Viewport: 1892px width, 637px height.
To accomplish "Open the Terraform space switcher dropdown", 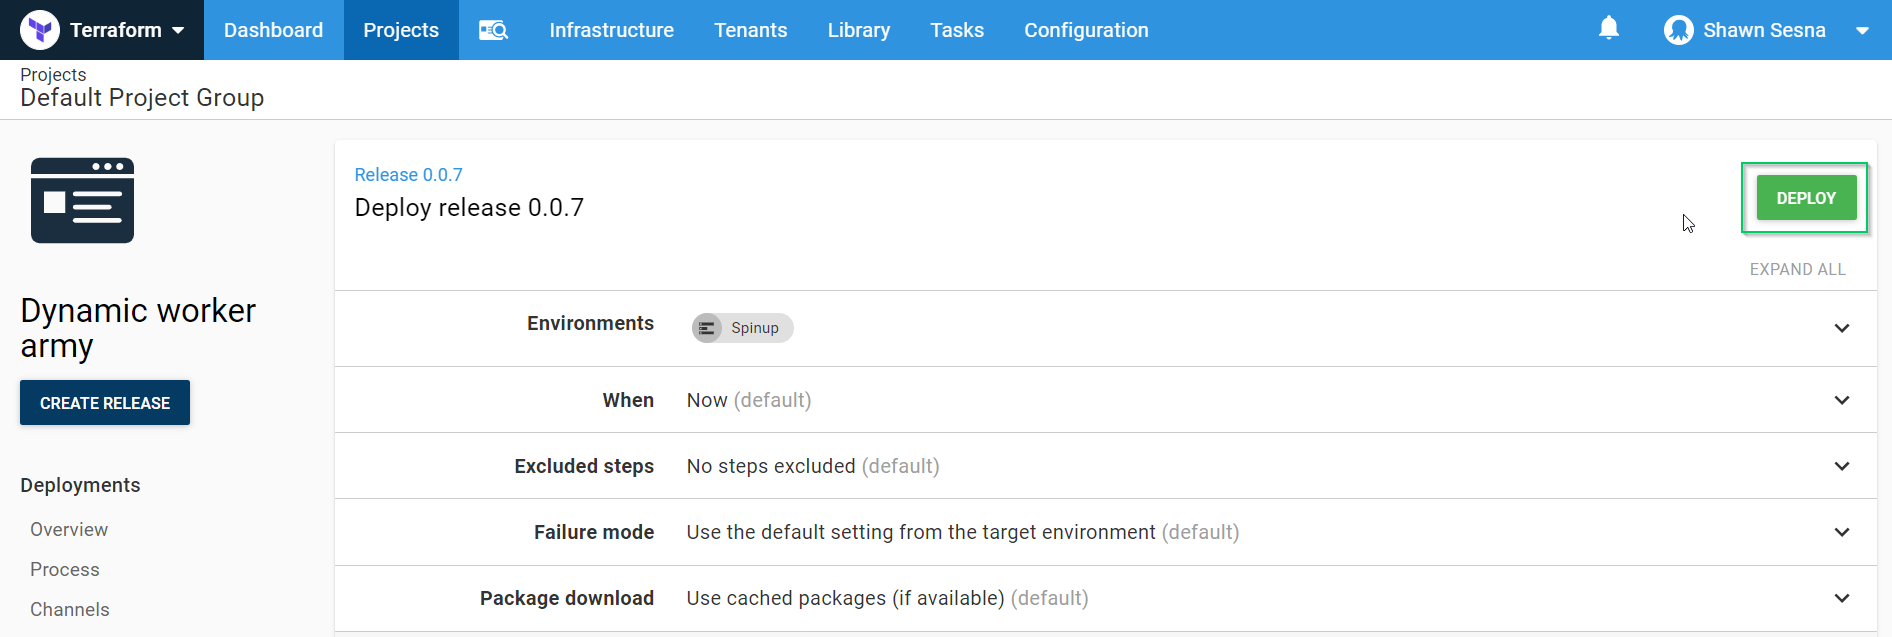I will click(x=178, y=30).
